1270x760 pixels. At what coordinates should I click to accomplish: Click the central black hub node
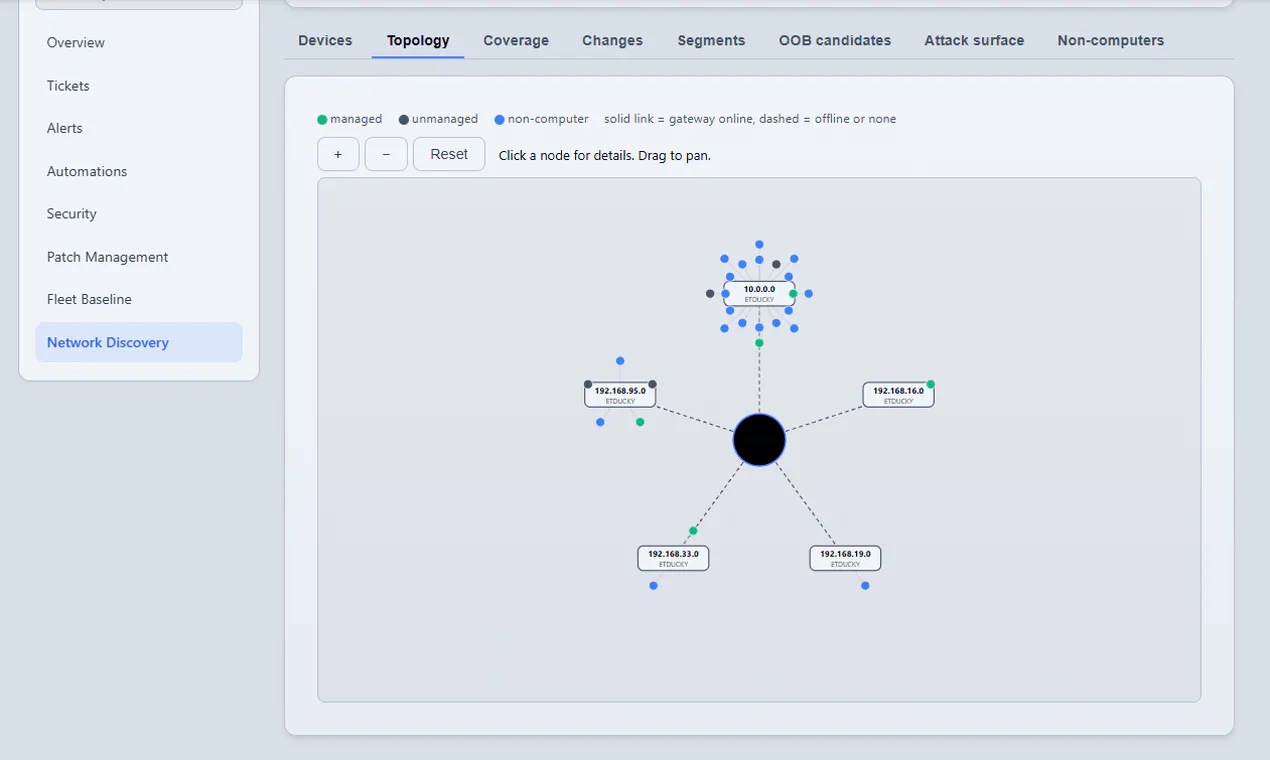click(x=759, y=440)
